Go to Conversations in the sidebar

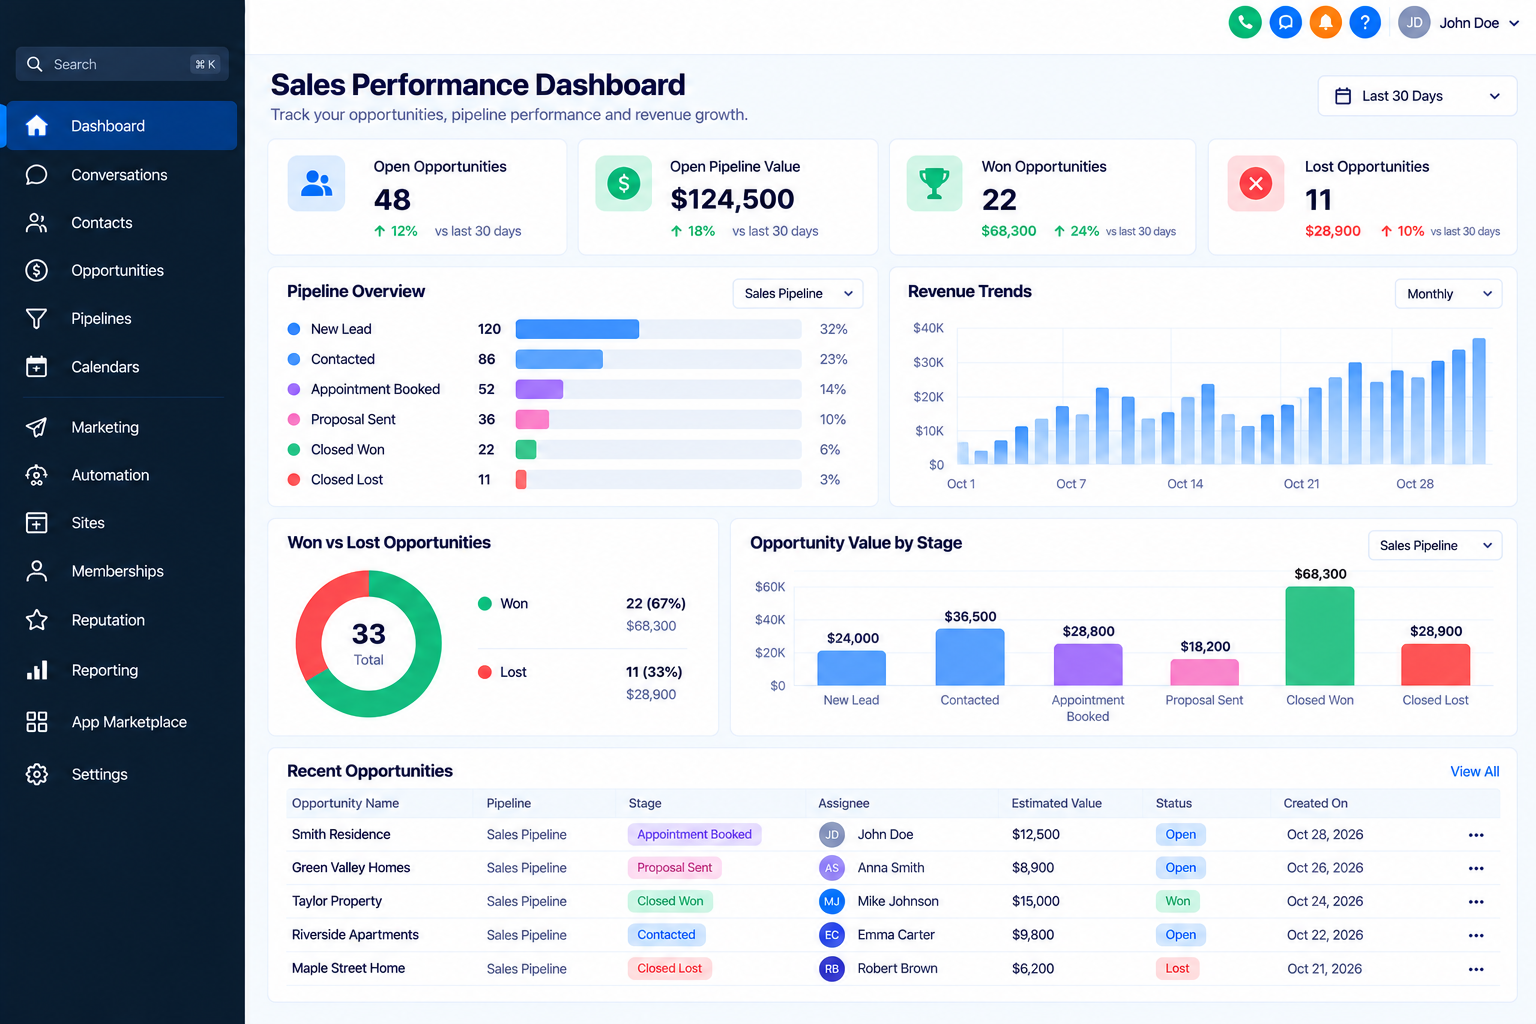click(x=121, y=175)
